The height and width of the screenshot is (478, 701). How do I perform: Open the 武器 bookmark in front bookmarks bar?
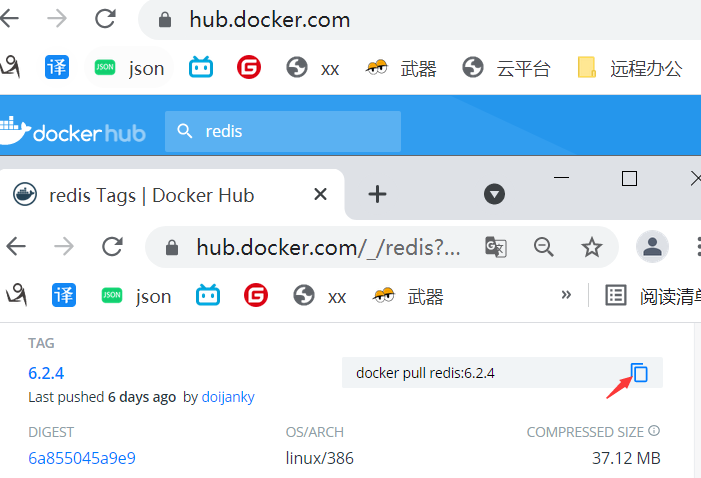[x=408, y=296]
